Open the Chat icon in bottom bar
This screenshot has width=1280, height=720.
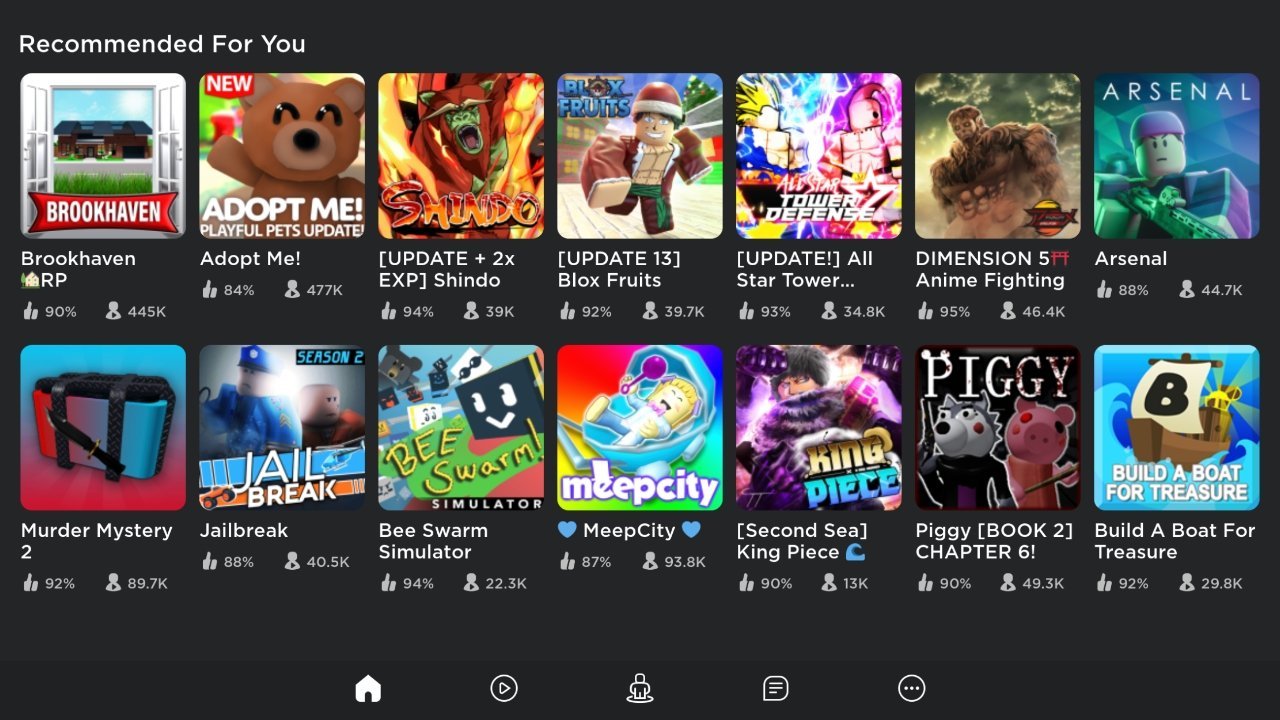click(775, 688)
